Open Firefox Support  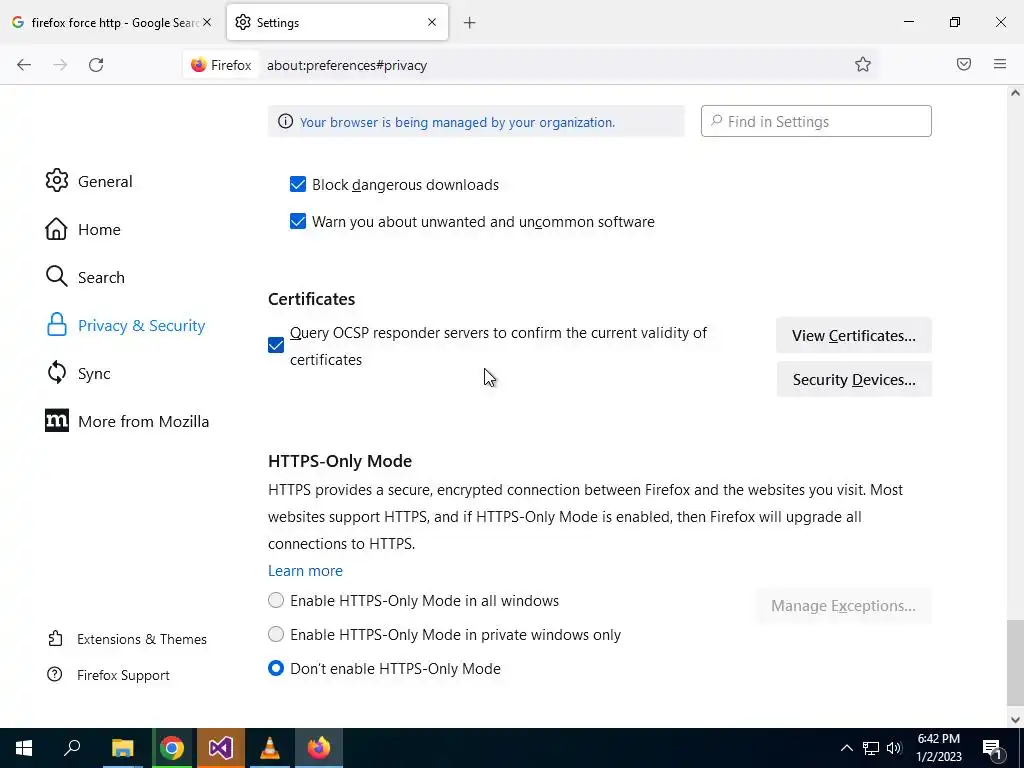(x=108, y=675)
